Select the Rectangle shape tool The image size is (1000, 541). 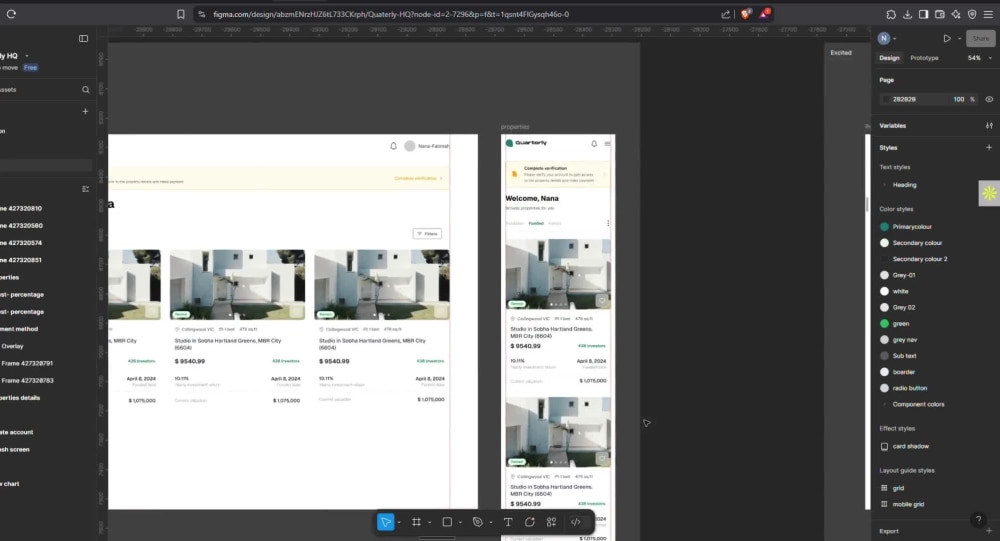click(447, 522)
